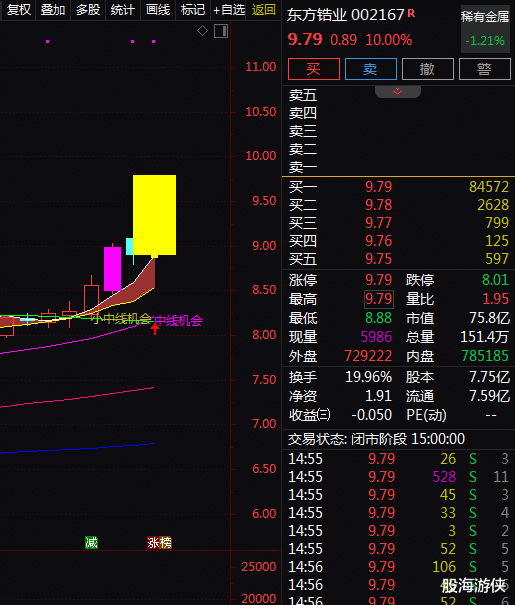515x605 pixels.
Task: Click the 现量 value 5986
Action: click(376, 337)
